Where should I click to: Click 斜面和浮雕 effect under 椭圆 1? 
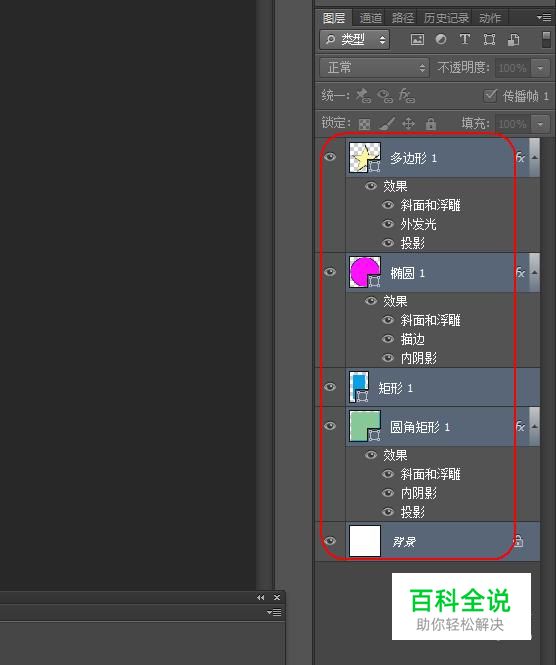430,320
